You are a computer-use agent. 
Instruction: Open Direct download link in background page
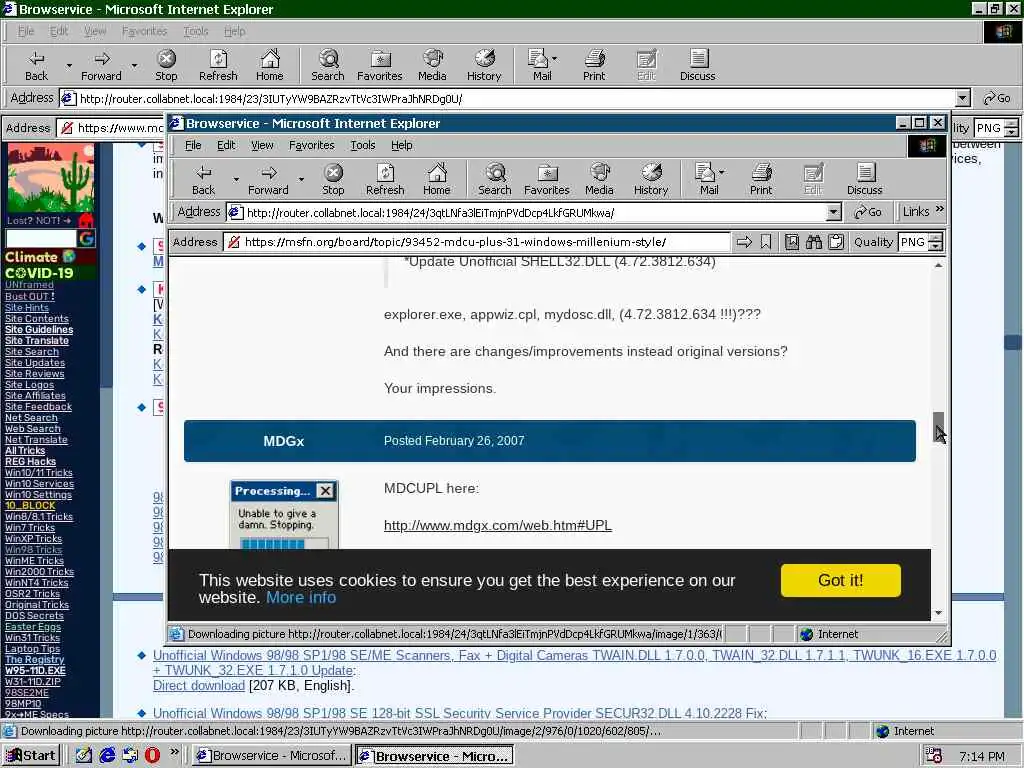[199, 686]
